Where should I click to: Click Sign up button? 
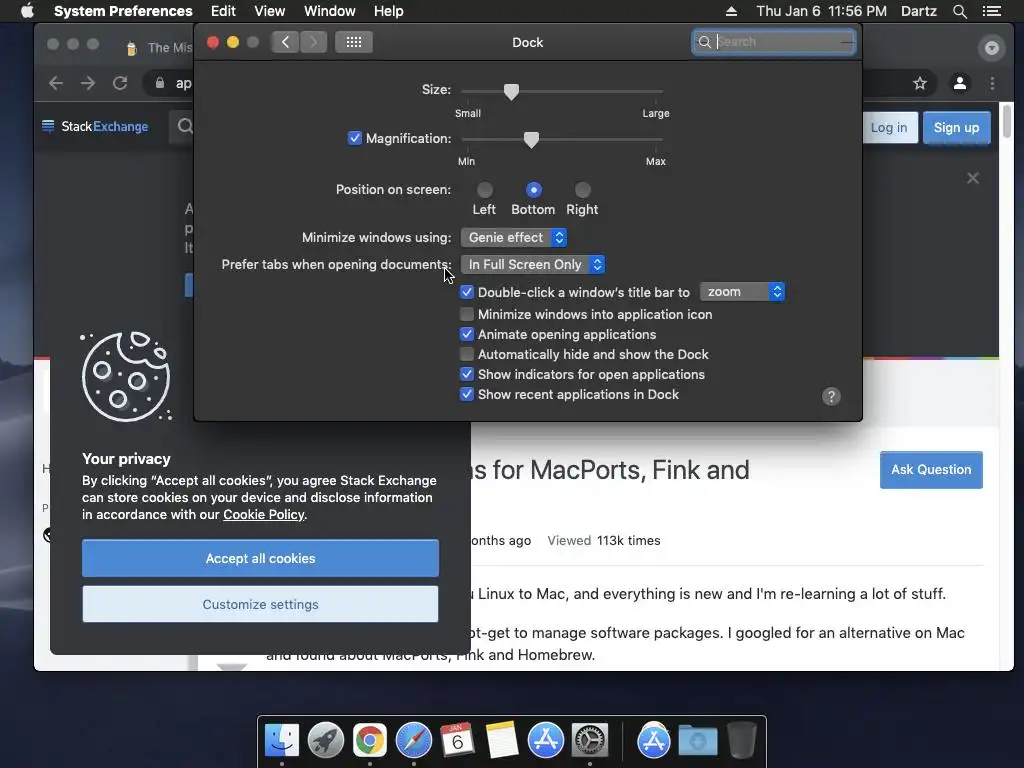[x=956, y=127]
